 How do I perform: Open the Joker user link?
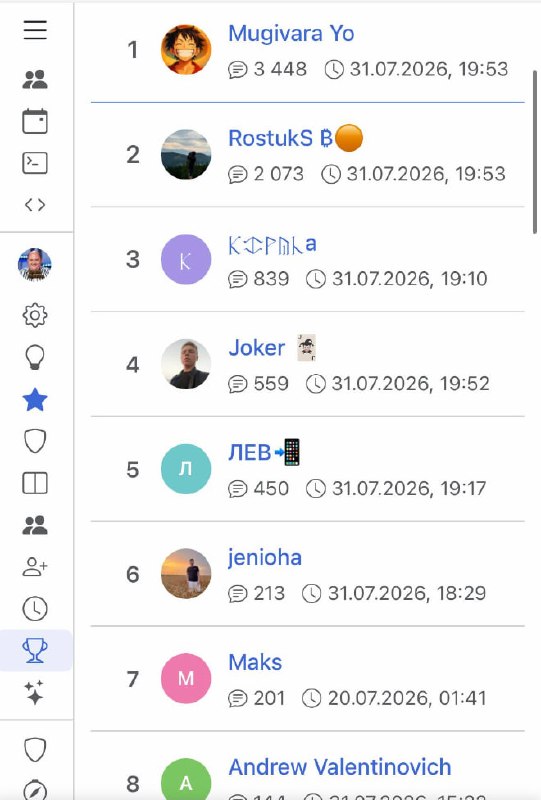click(x=256, y=348)
